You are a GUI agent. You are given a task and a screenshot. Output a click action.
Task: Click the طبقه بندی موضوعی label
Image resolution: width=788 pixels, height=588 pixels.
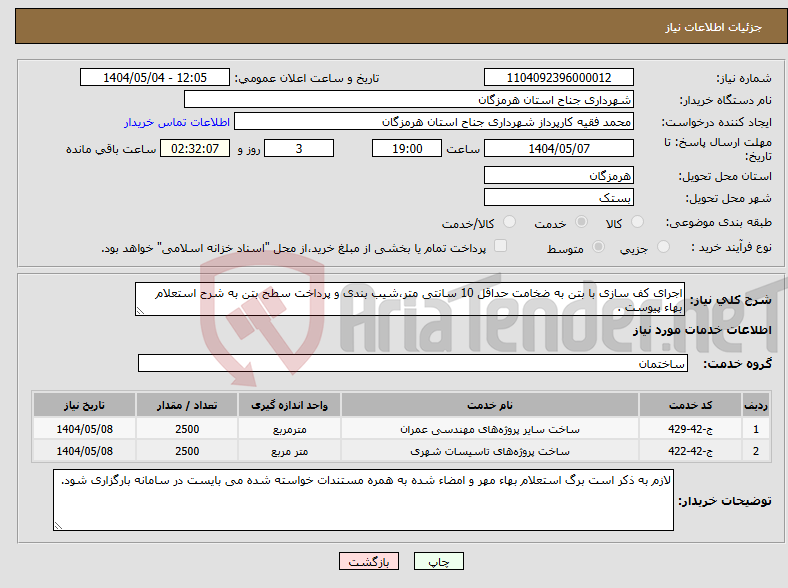tap(719, 222)
